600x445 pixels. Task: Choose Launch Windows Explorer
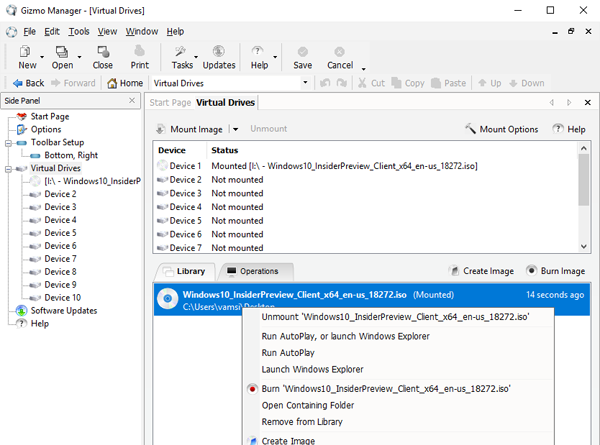pos(398,369)
